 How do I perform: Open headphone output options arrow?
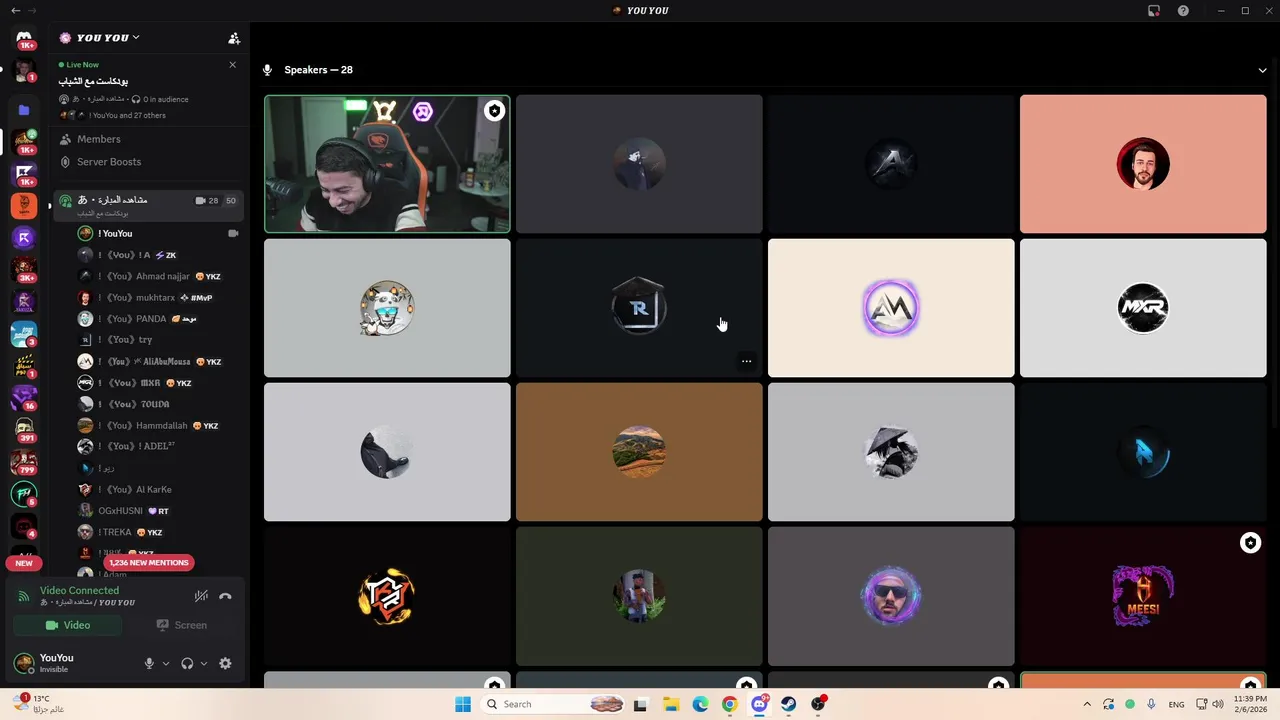coord(204,663)
